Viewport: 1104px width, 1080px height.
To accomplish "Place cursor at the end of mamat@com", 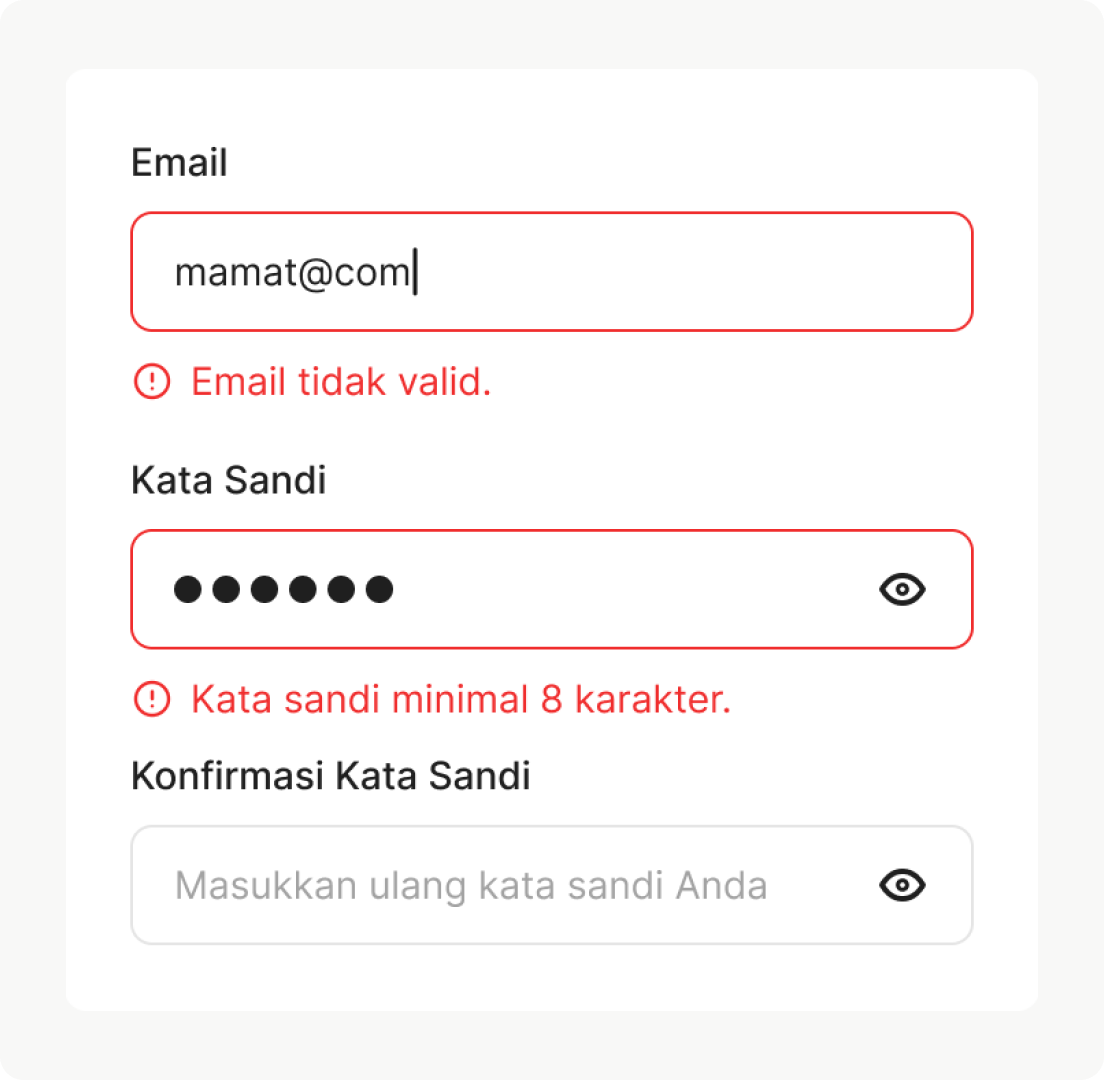I will click(413, 272).
